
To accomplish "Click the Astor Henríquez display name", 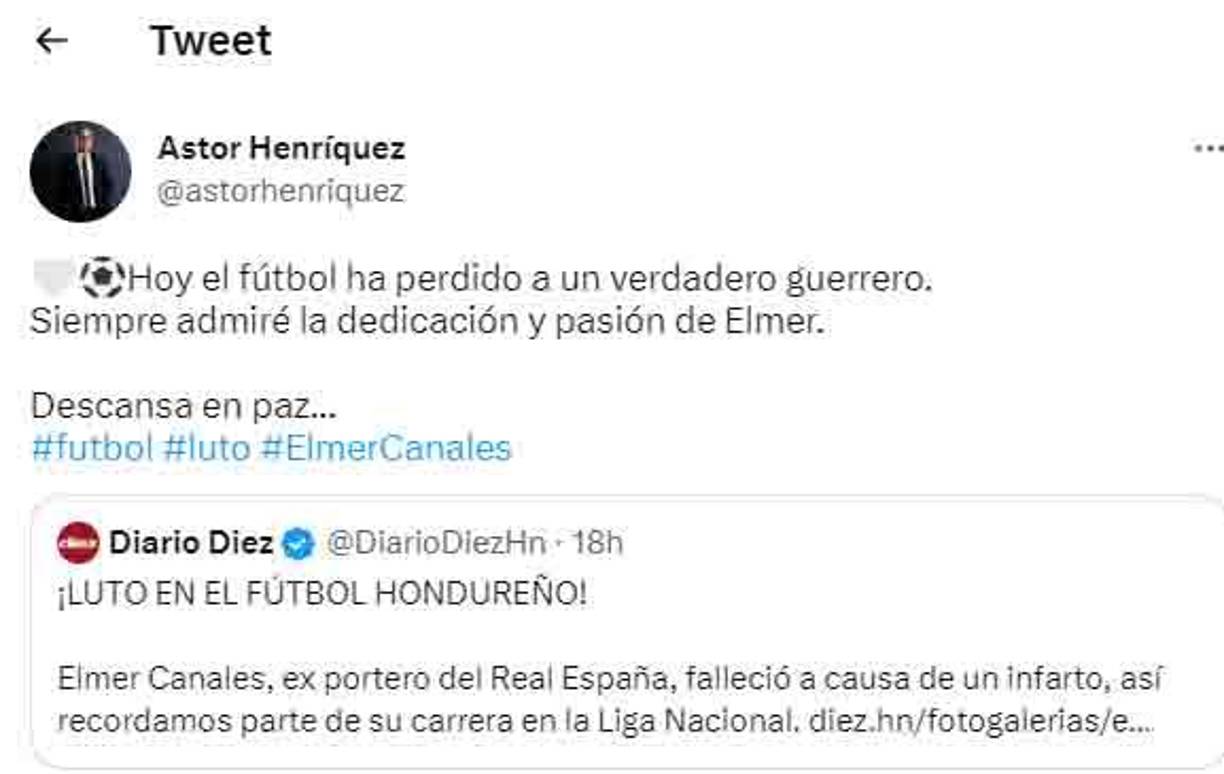I will click(281, 148).
